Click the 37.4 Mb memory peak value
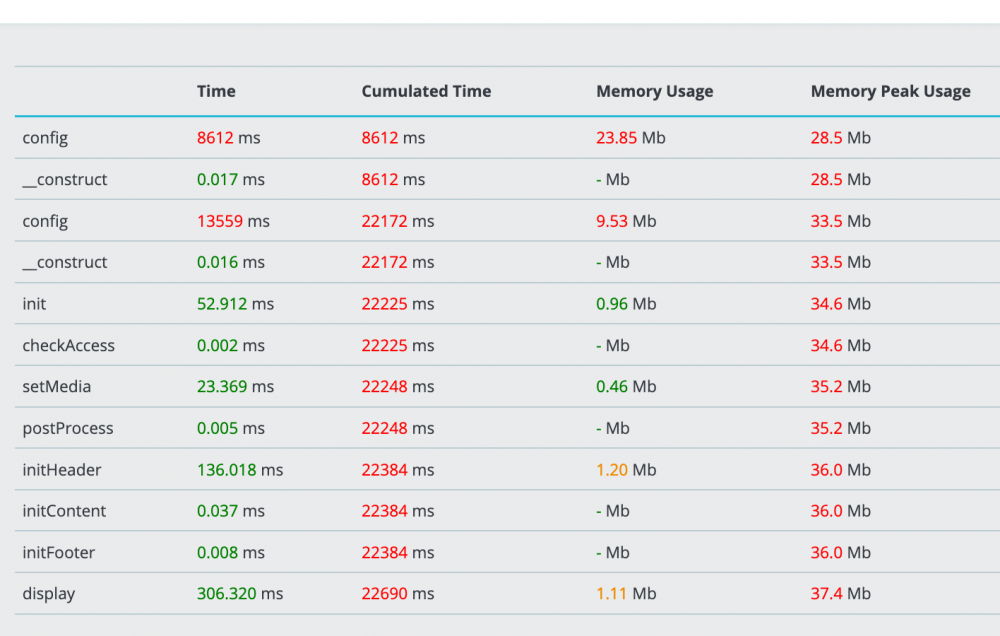Screen dimensions: 1000x636 [840, 594]
